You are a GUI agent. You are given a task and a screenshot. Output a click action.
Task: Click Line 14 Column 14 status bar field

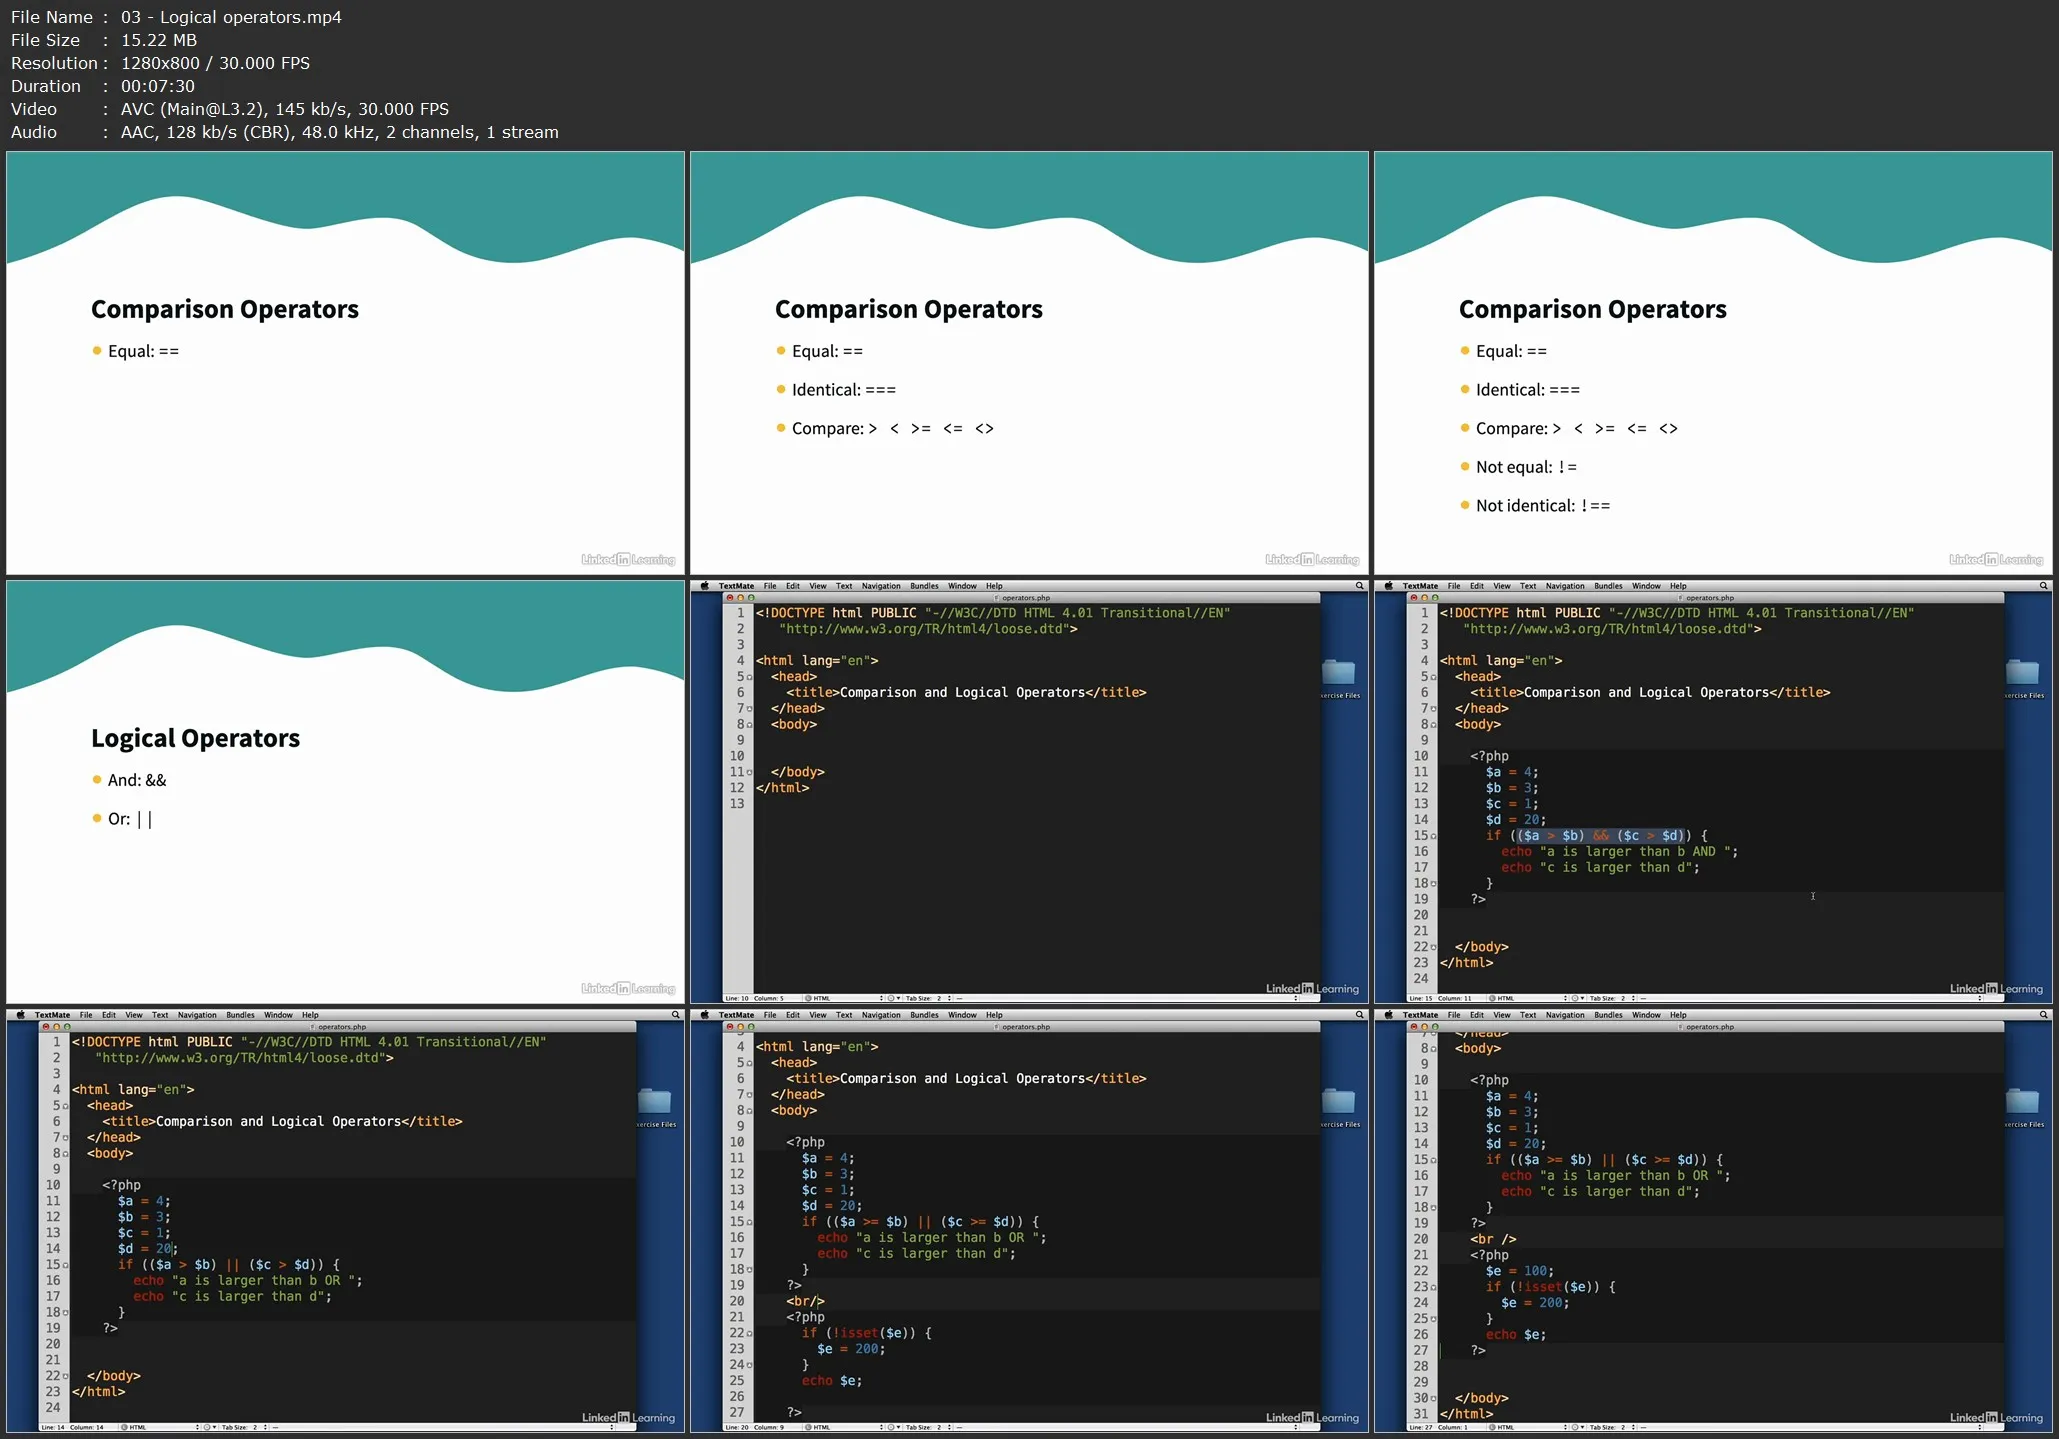point(73,1427)
